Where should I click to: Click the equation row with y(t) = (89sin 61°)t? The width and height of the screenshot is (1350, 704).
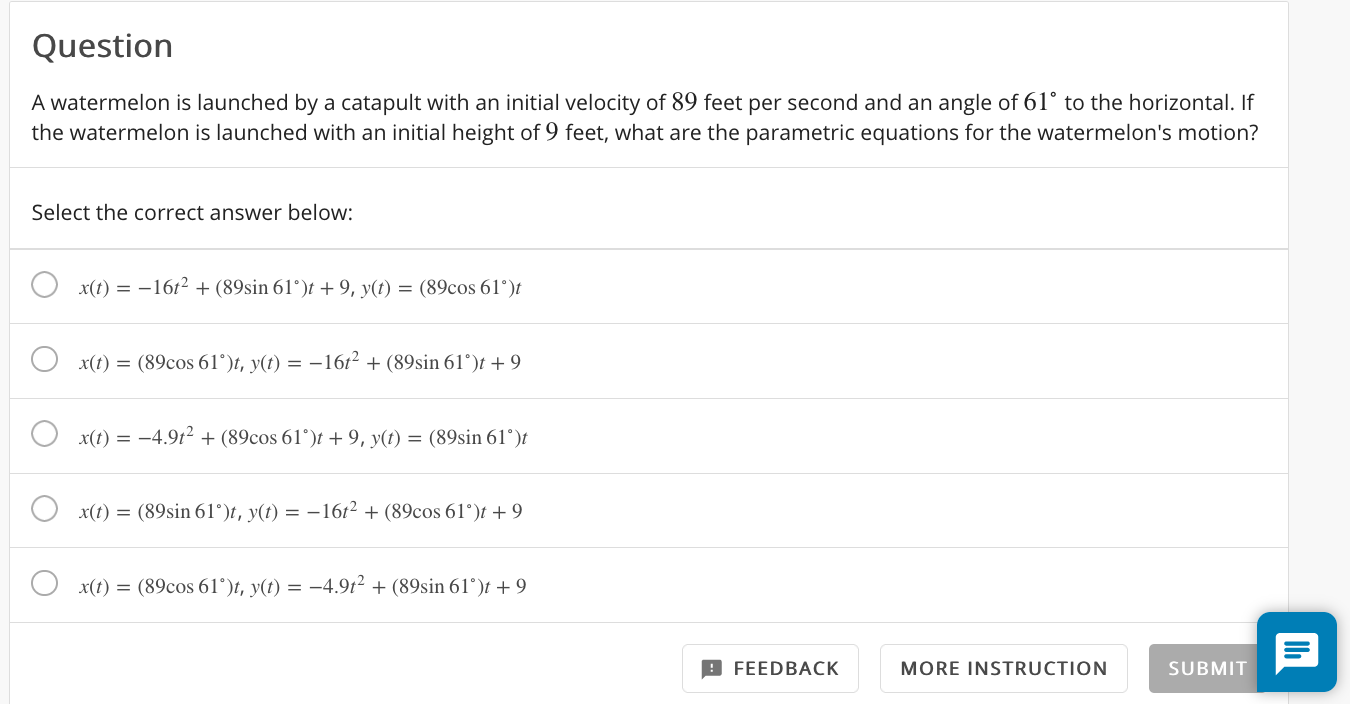point(303,436)
